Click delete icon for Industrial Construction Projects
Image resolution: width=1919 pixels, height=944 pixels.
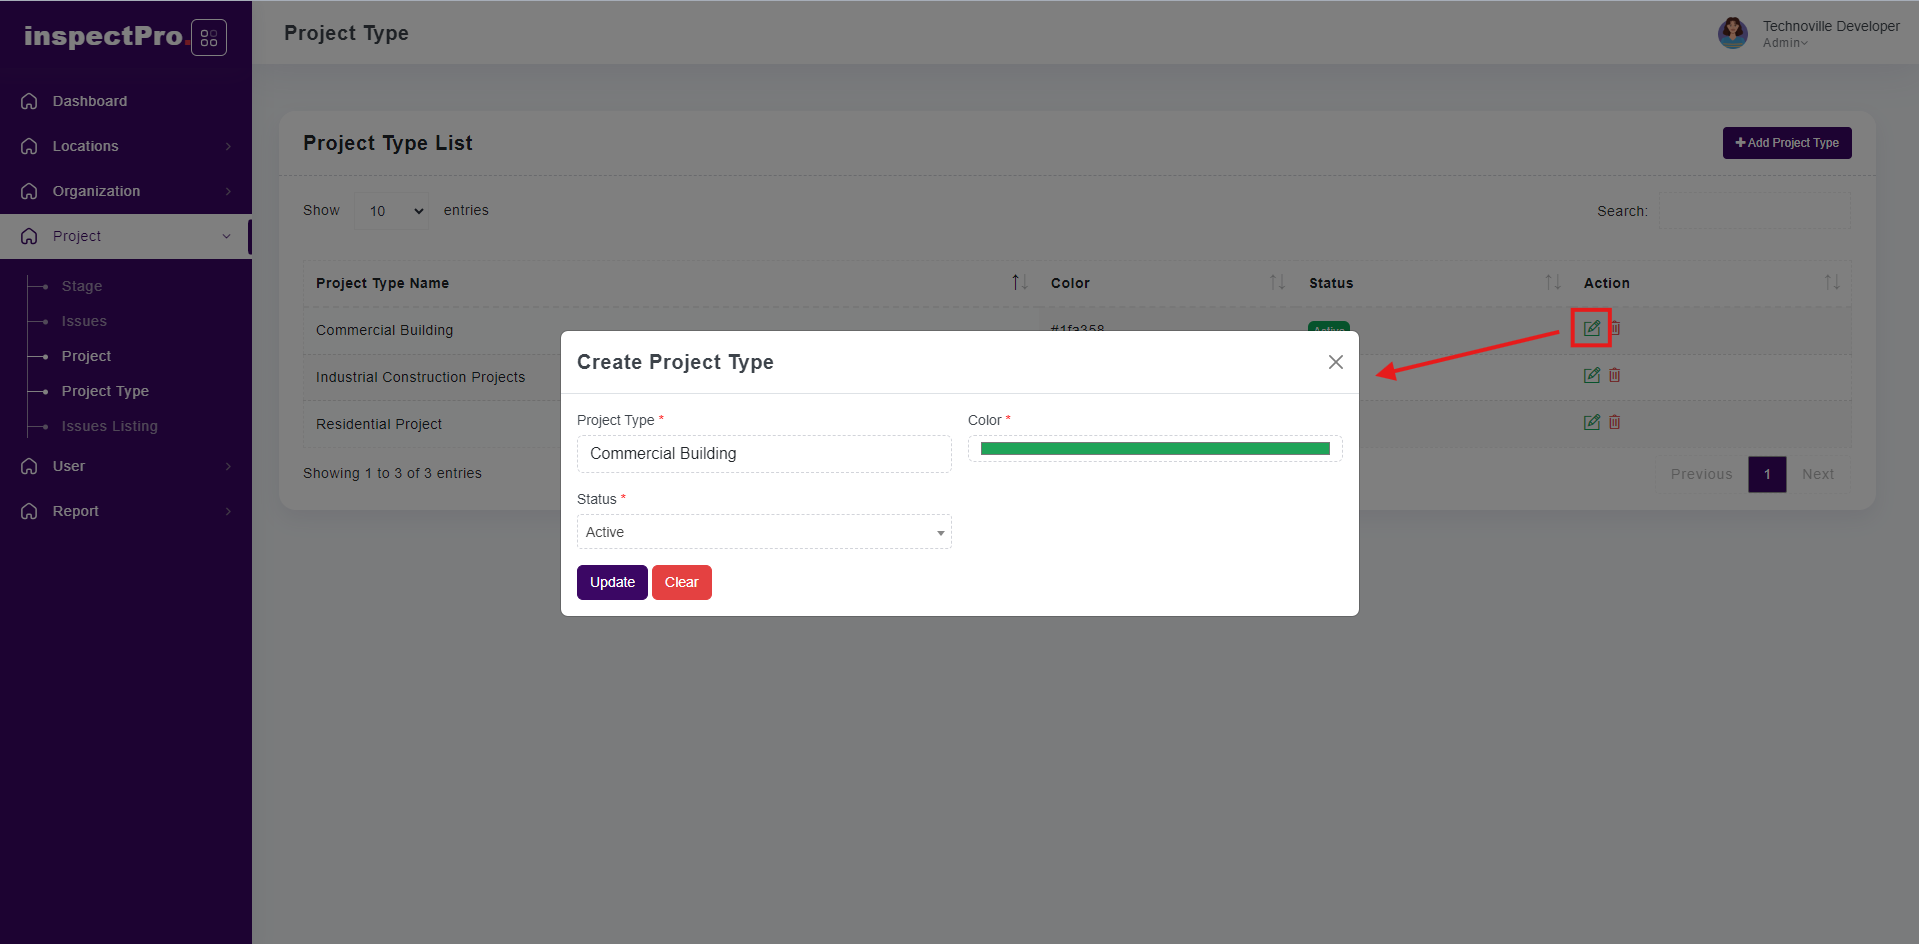pos(1614,375)
